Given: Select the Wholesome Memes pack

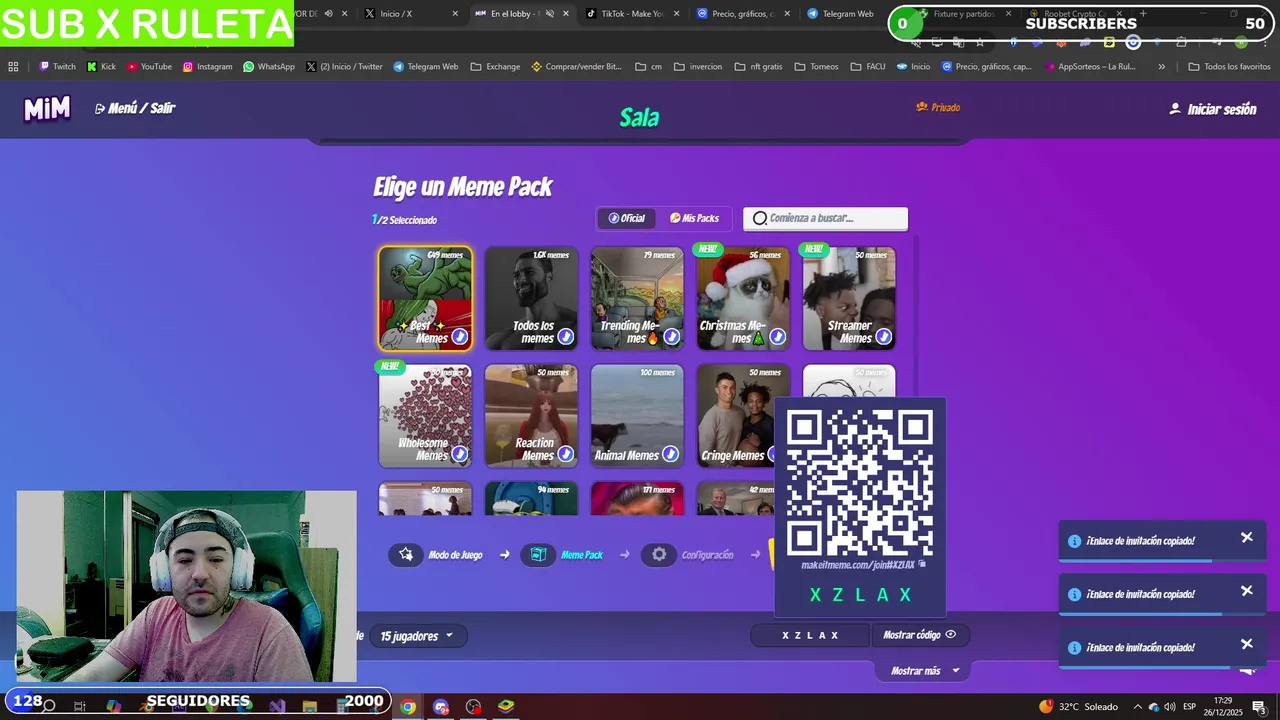Looking at the screenshot, I should click(x=425, y=416).
